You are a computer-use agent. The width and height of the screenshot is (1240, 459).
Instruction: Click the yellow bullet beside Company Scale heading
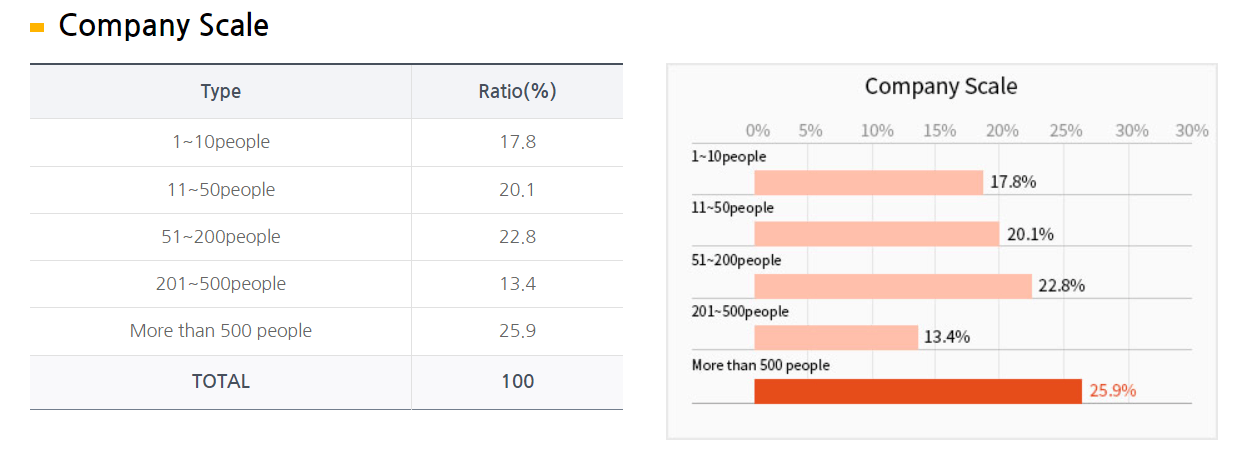tap(37, 28)
